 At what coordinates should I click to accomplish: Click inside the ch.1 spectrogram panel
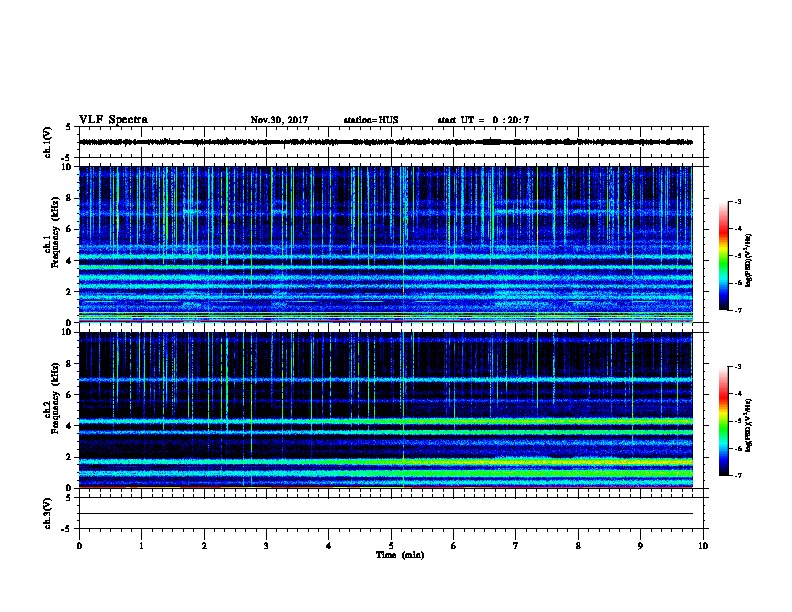click(x=386, y=244)
